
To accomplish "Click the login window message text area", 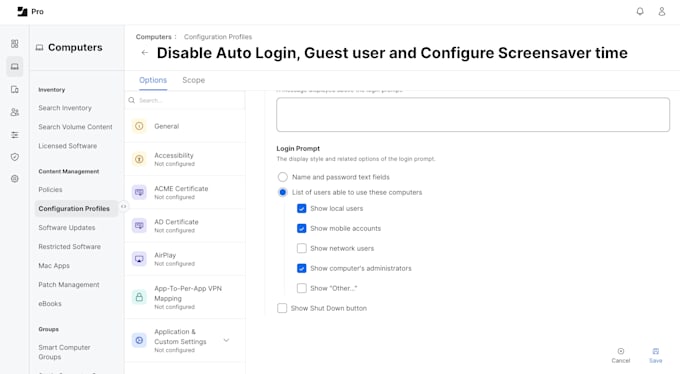I will point(473,115).
